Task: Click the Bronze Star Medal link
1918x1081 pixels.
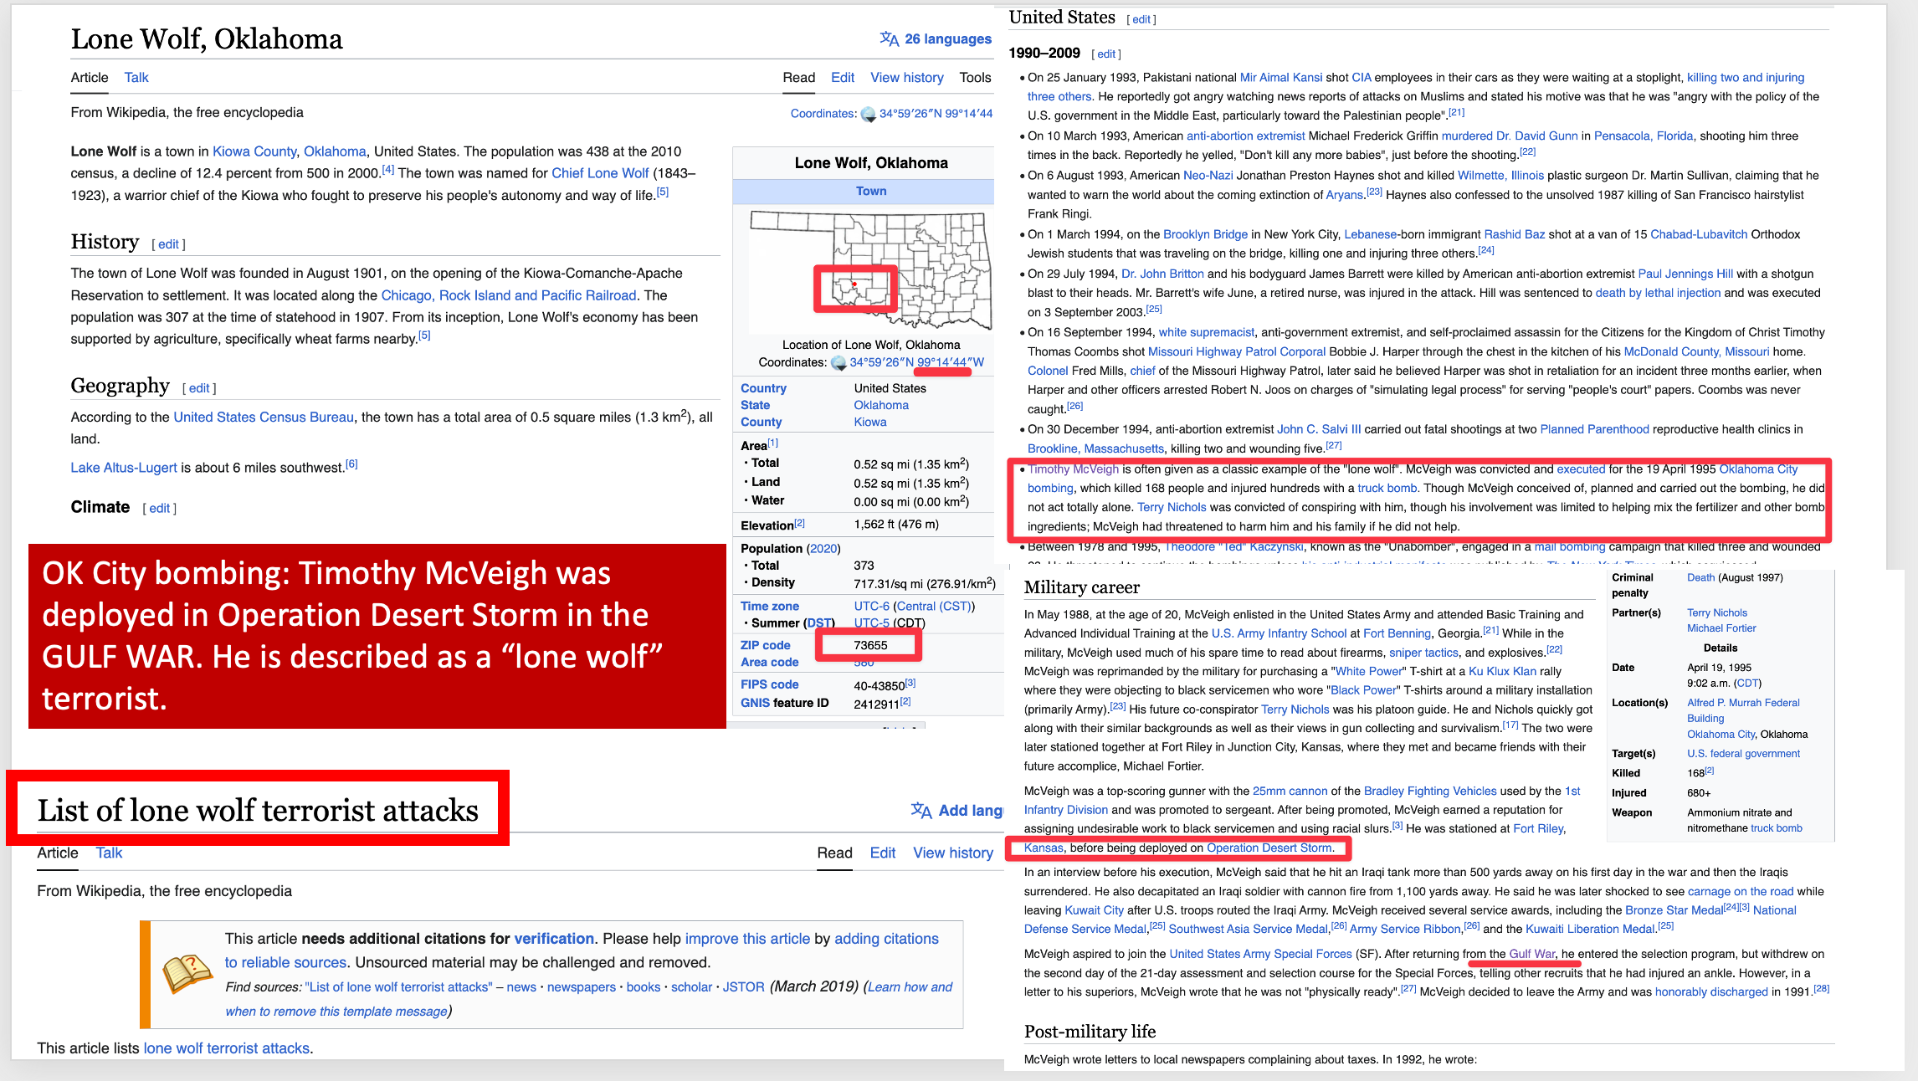Action: (x=1674, y=911)
